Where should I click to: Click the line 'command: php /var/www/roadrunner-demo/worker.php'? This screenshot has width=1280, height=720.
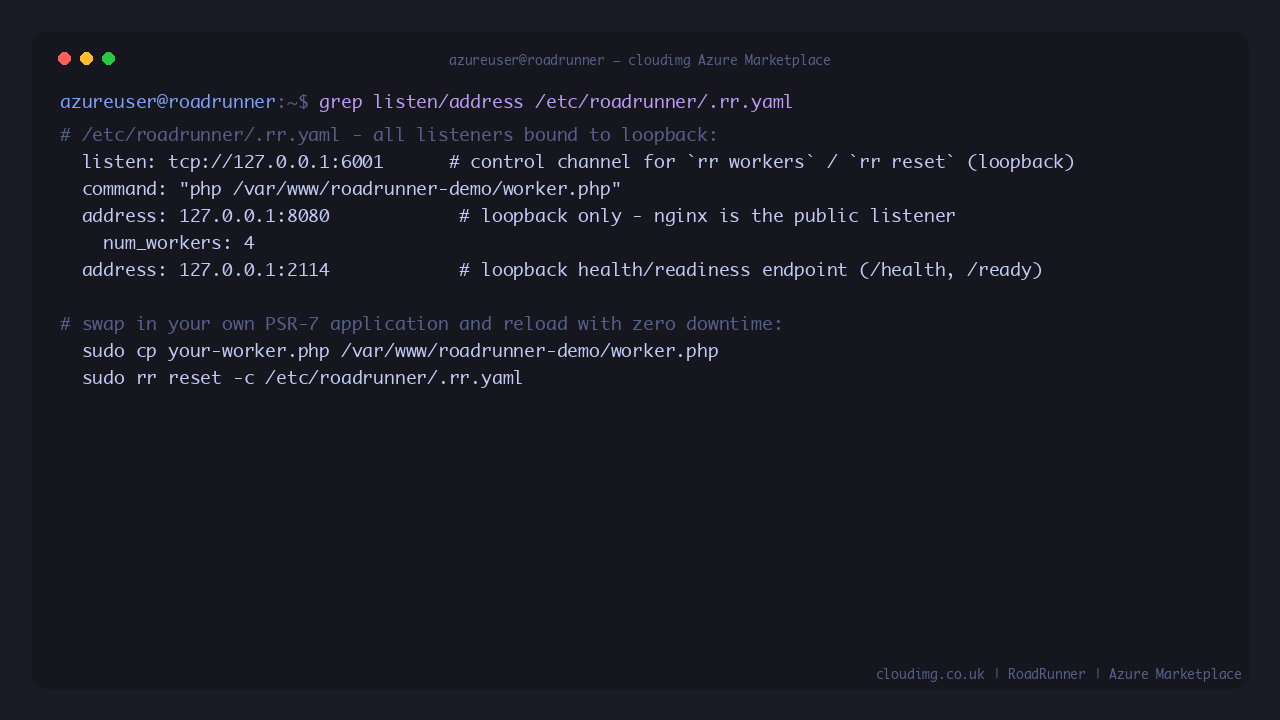tap(352, 189)
